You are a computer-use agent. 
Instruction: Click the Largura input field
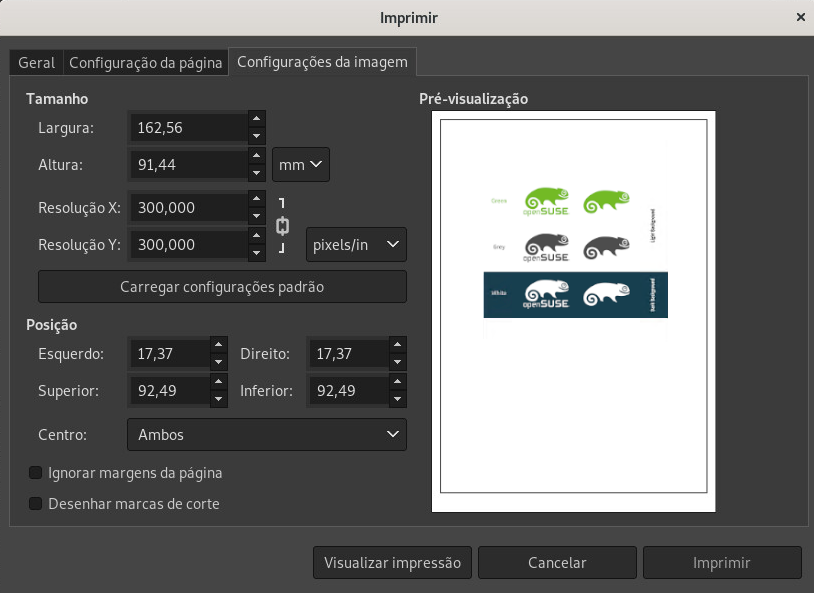(188, 128)
